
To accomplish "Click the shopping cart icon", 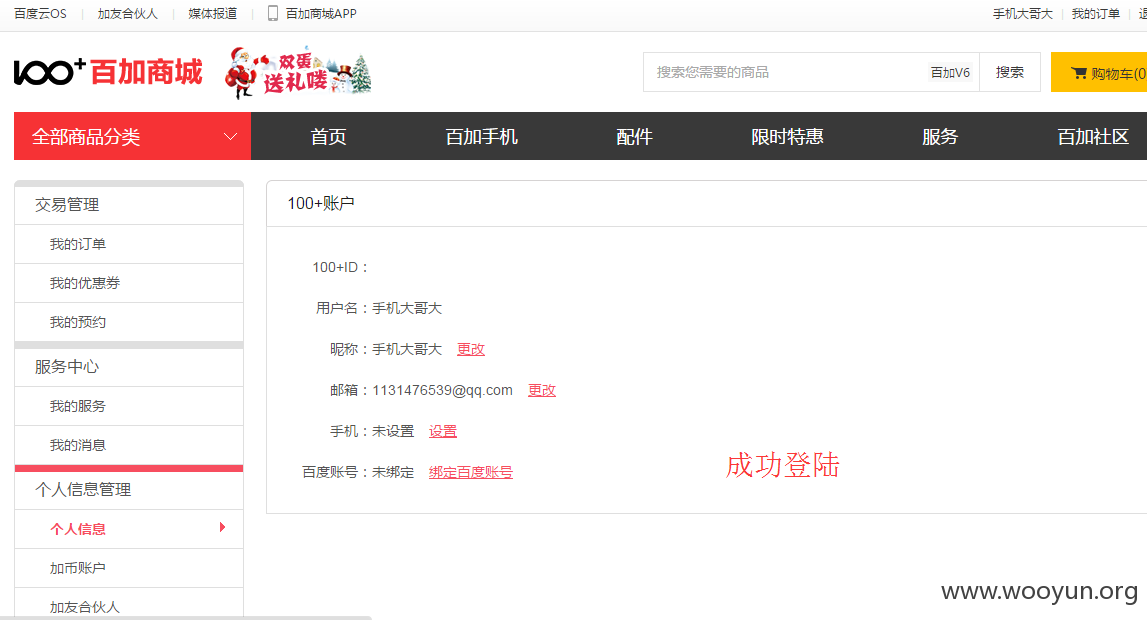I will point(1079,73).
